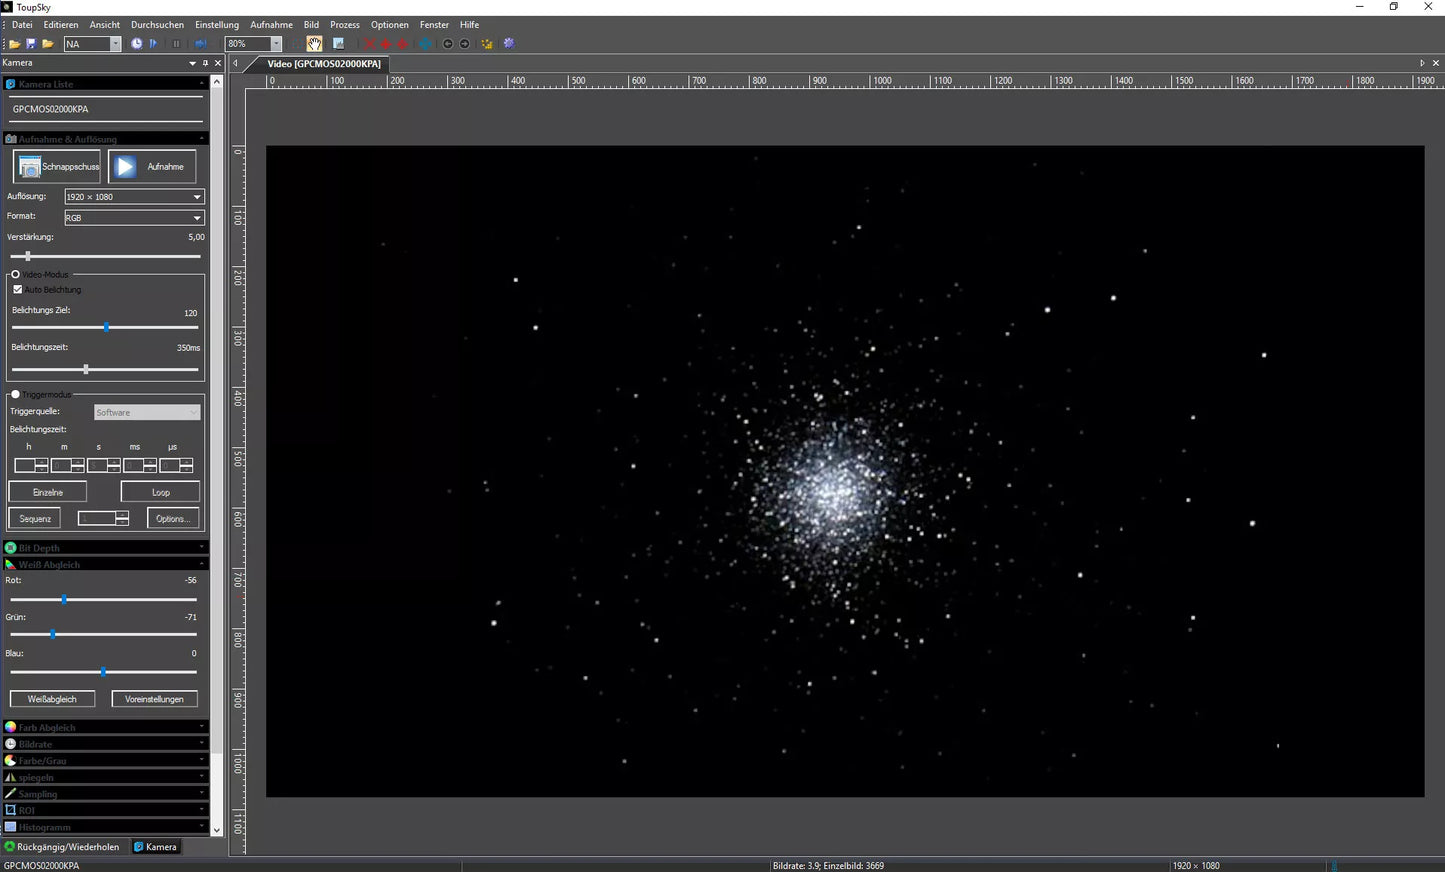This screenshot has height=872, width=1445.
Task: Toggle the Auto Belichtung checkbox
Action: point(17,289)
